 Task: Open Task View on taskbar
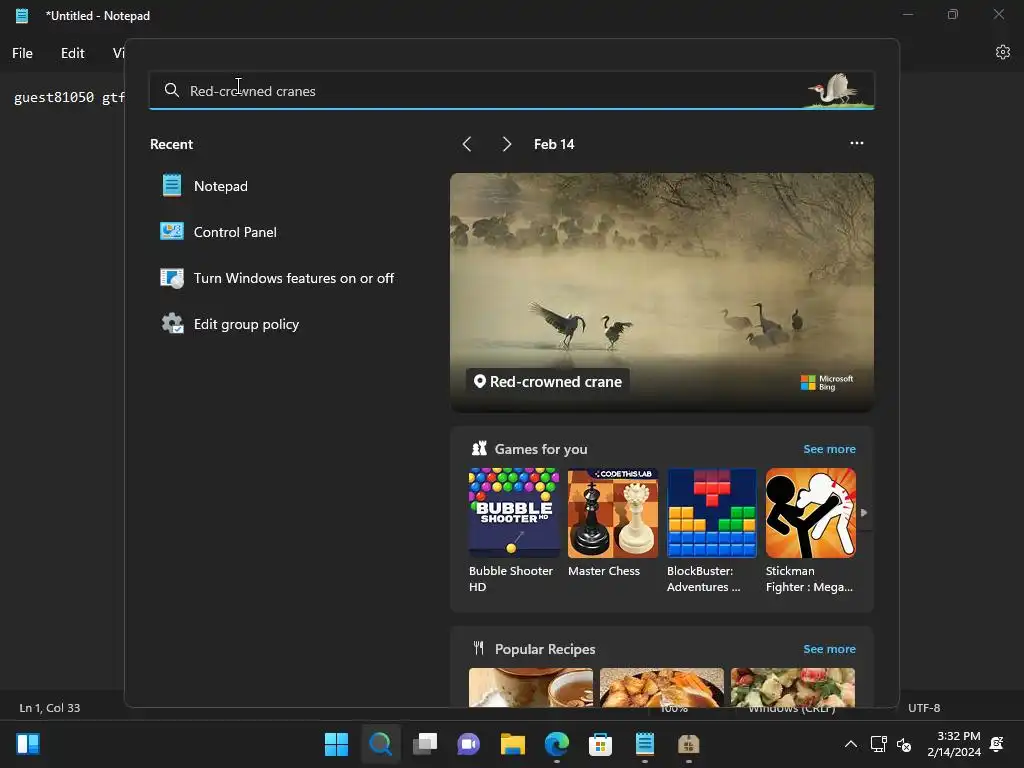tap(424, 744)
